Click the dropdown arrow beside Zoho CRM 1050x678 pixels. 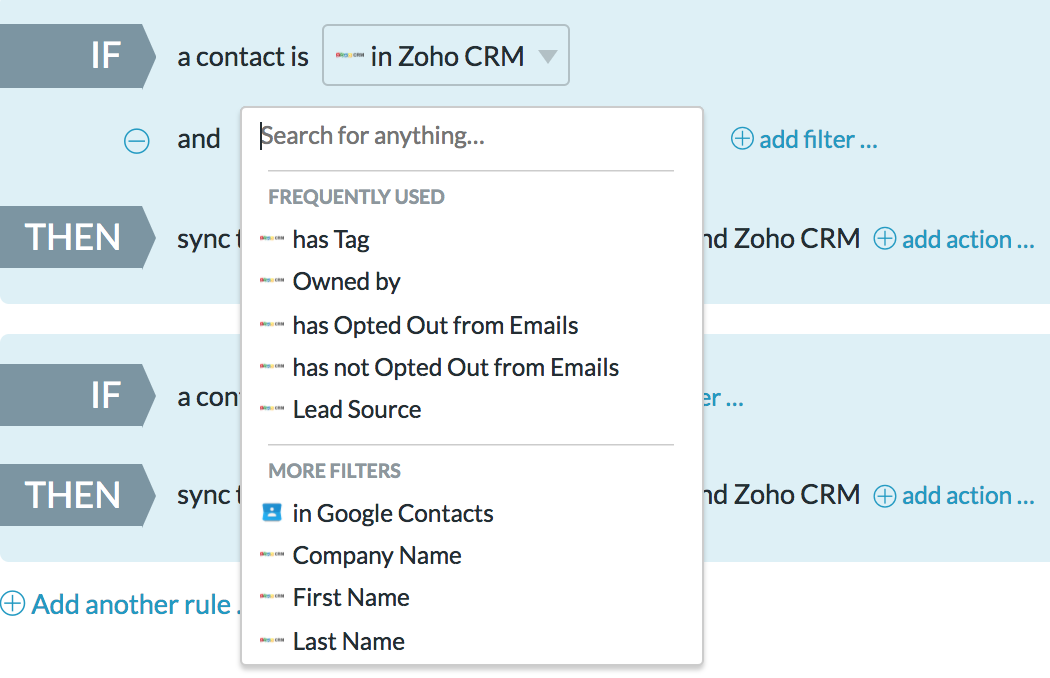coord(548,56)
